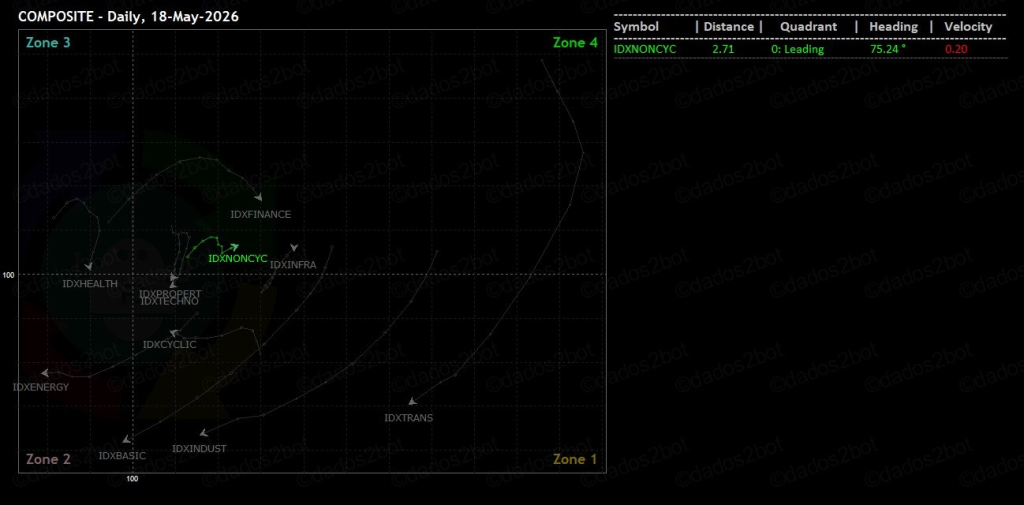Click the IDXCYCLIC arrowhead marker

[x=173, y=333]
